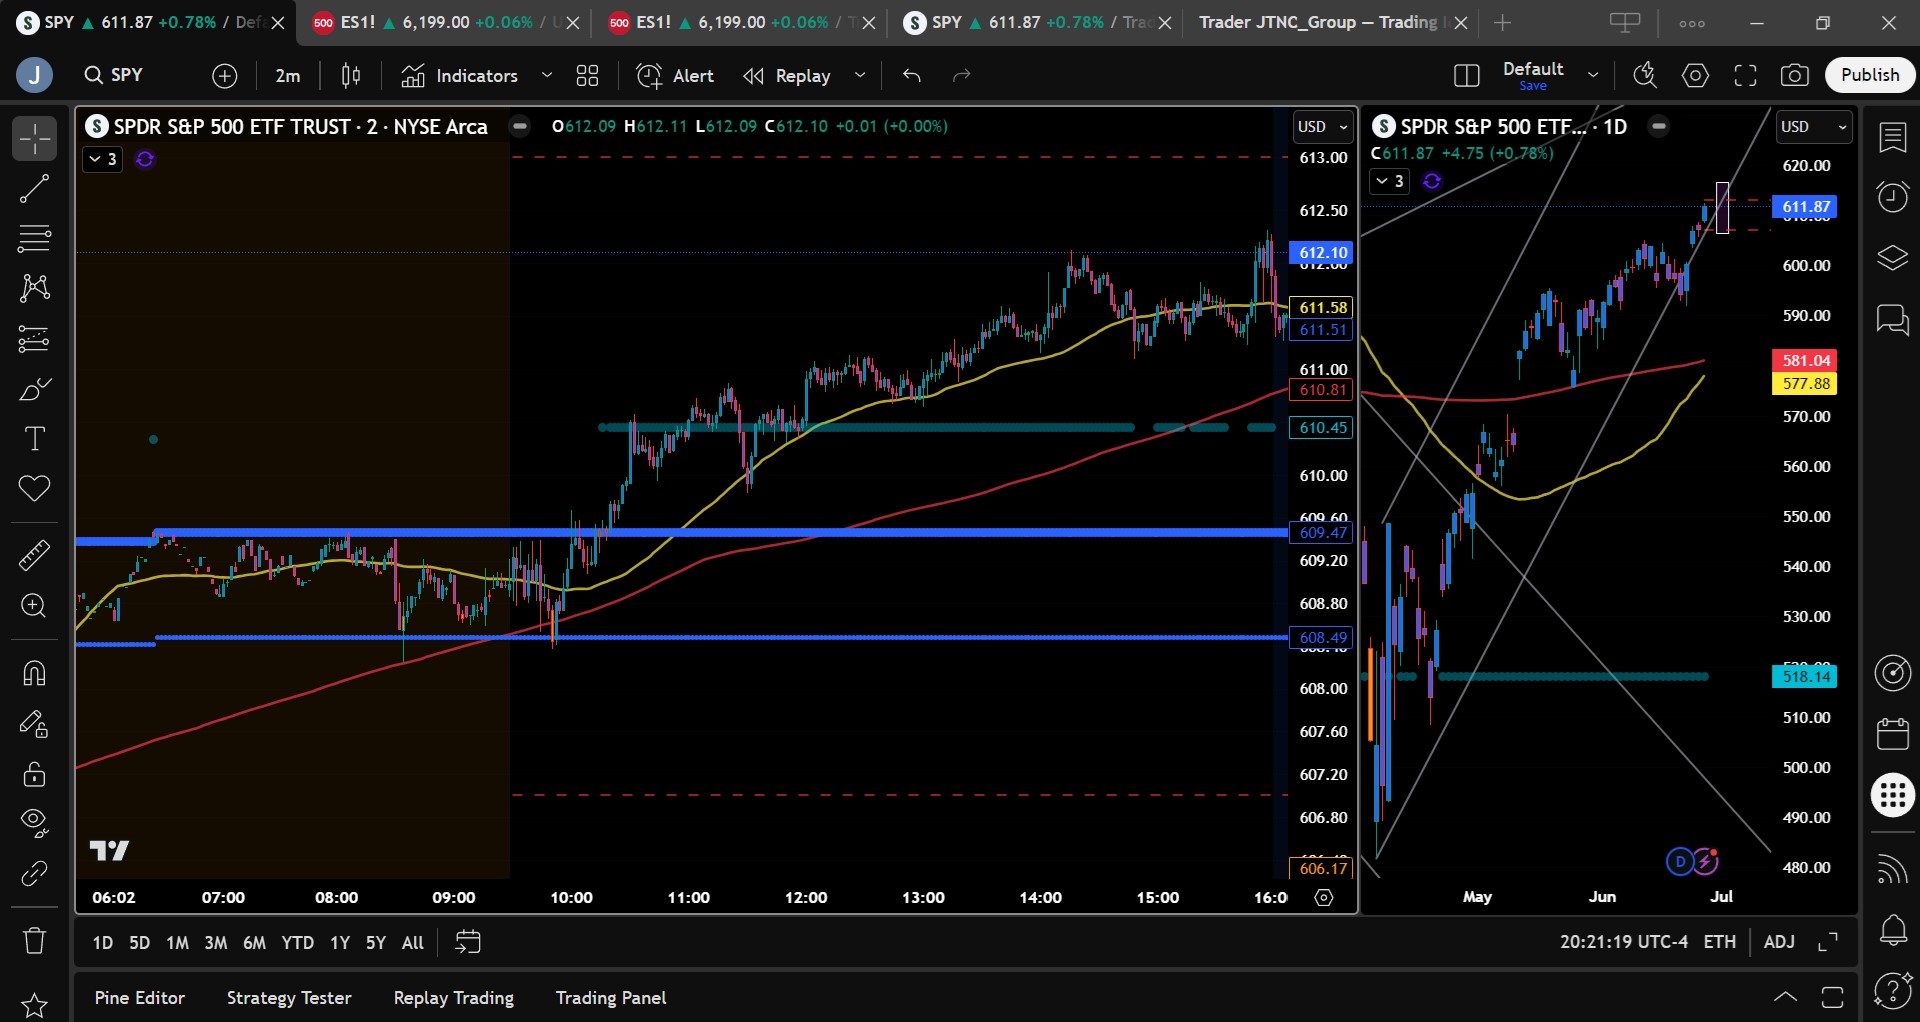The width and height of the screenshot is (1920, 1022).
Task: Open the object tree layers panel
Action: [x=1892, y=258]
